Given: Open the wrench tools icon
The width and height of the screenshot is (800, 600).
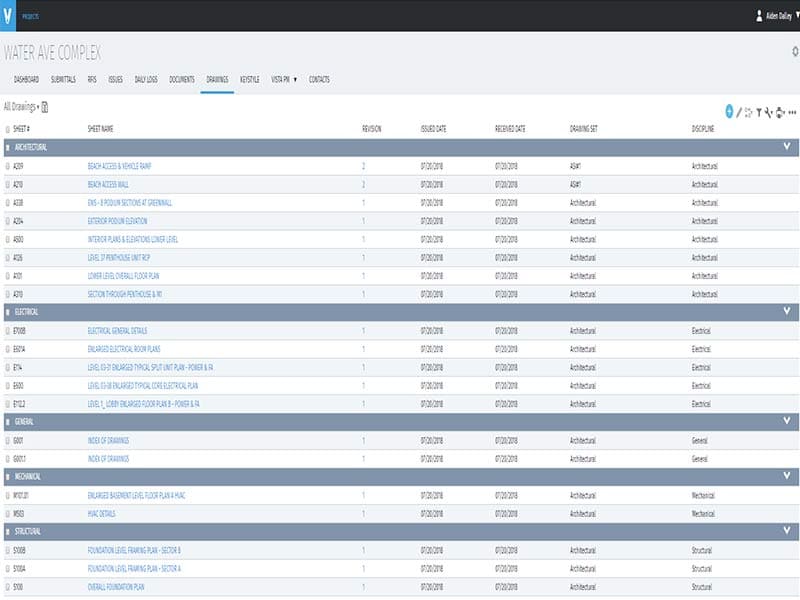Looking at the screenshot, I should point(768,111).
